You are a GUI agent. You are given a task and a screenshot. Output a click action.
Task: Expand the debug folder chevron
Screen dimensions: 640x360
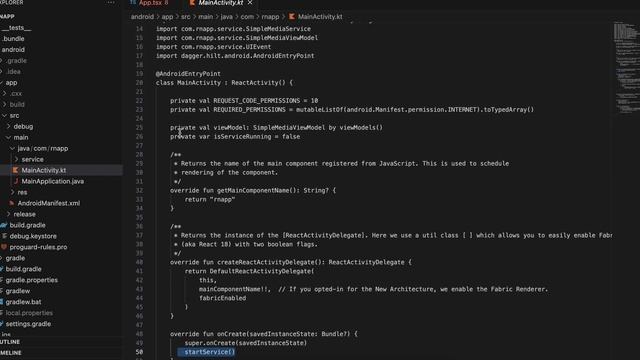tap(9, 127)
